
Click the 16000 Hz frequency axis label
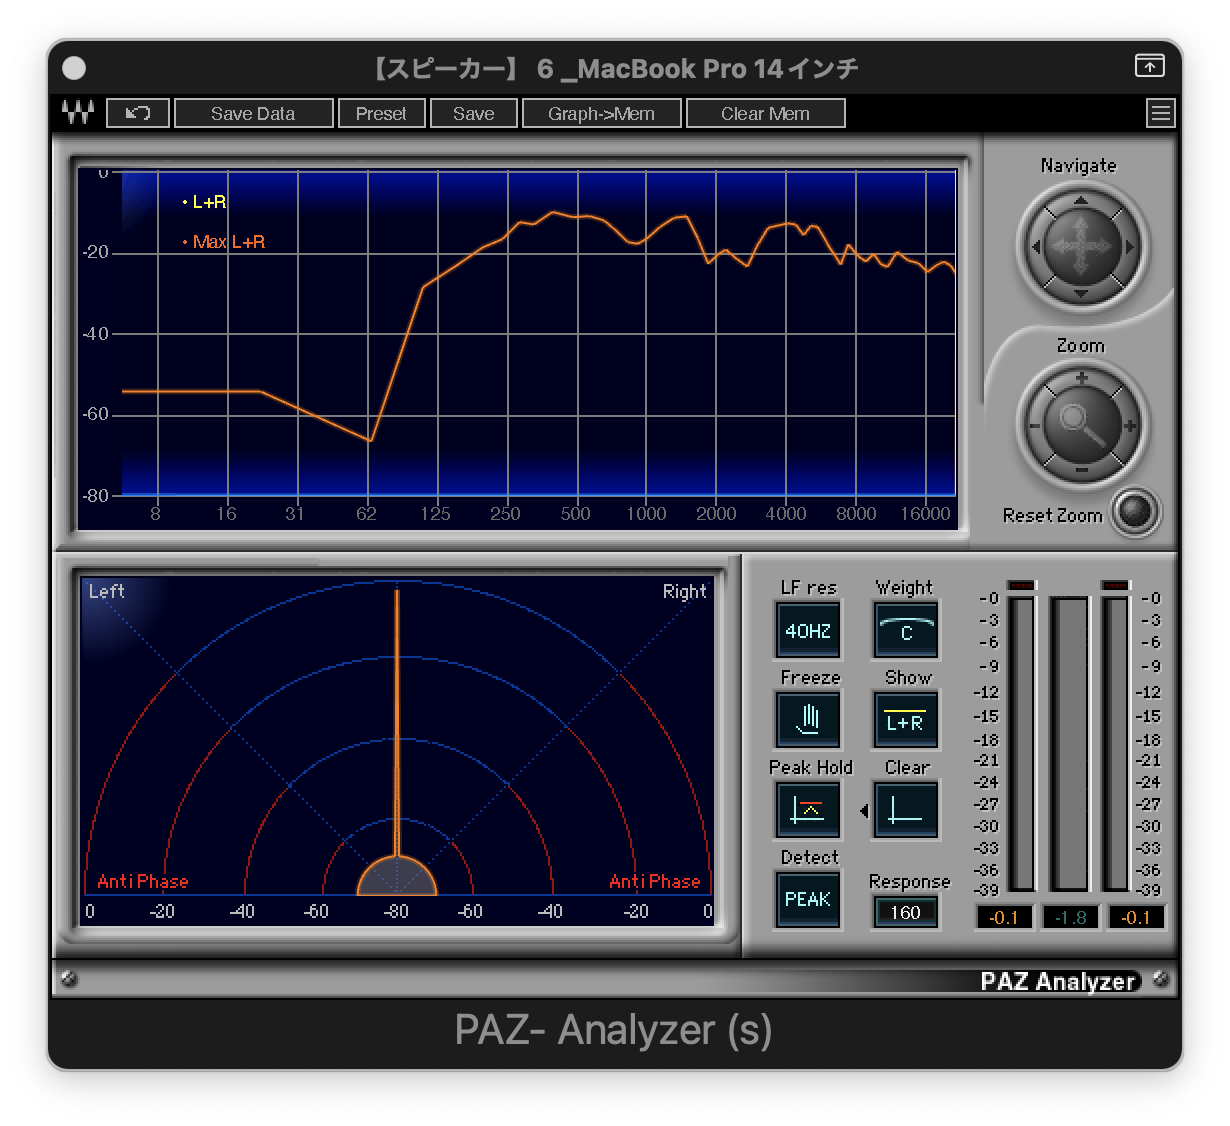coord(925,513)
